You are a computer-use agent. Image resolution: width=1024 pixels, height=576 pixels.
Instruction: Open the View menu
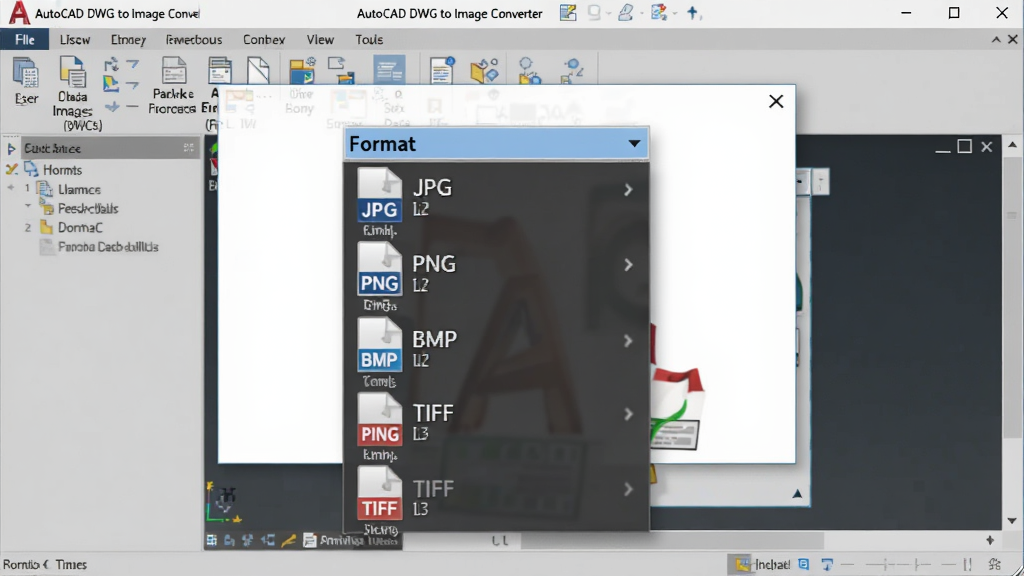(x=321, y=40)
